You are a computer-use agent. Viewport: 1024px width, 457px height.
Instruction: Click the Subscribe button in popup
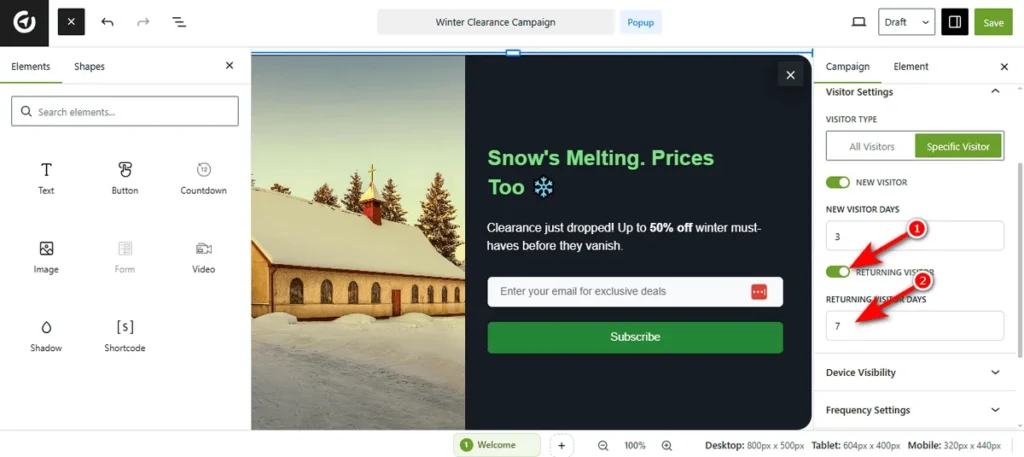point(635,337)
